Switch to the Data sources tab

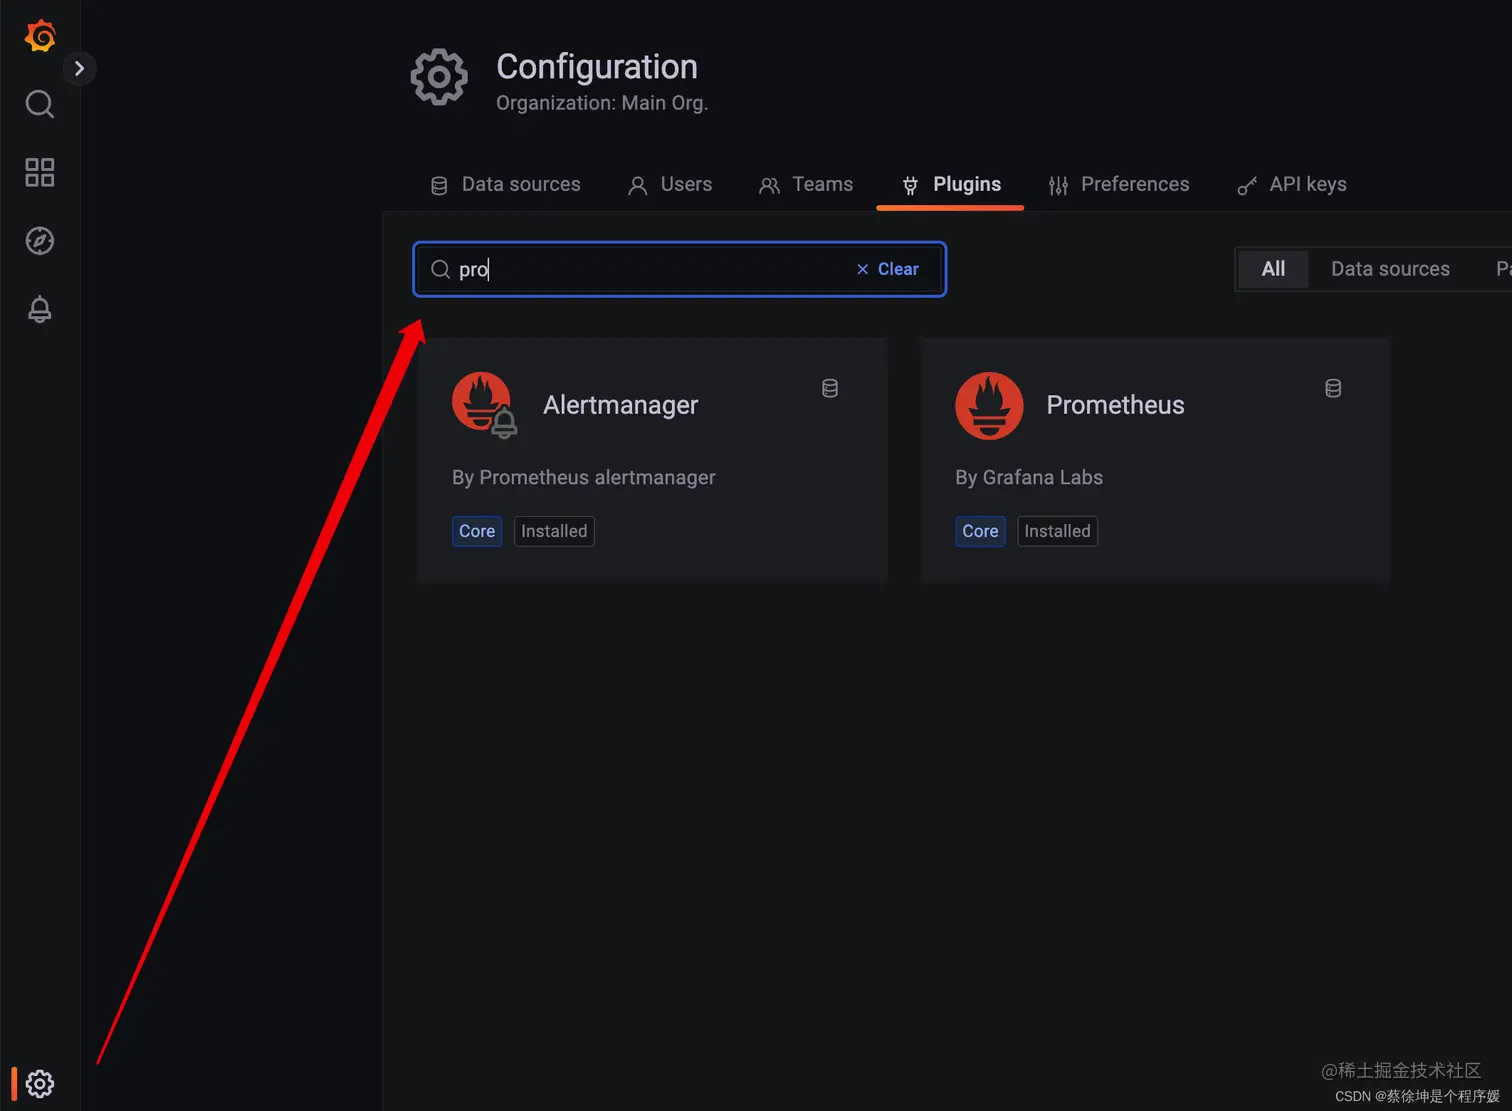[506, 185]
